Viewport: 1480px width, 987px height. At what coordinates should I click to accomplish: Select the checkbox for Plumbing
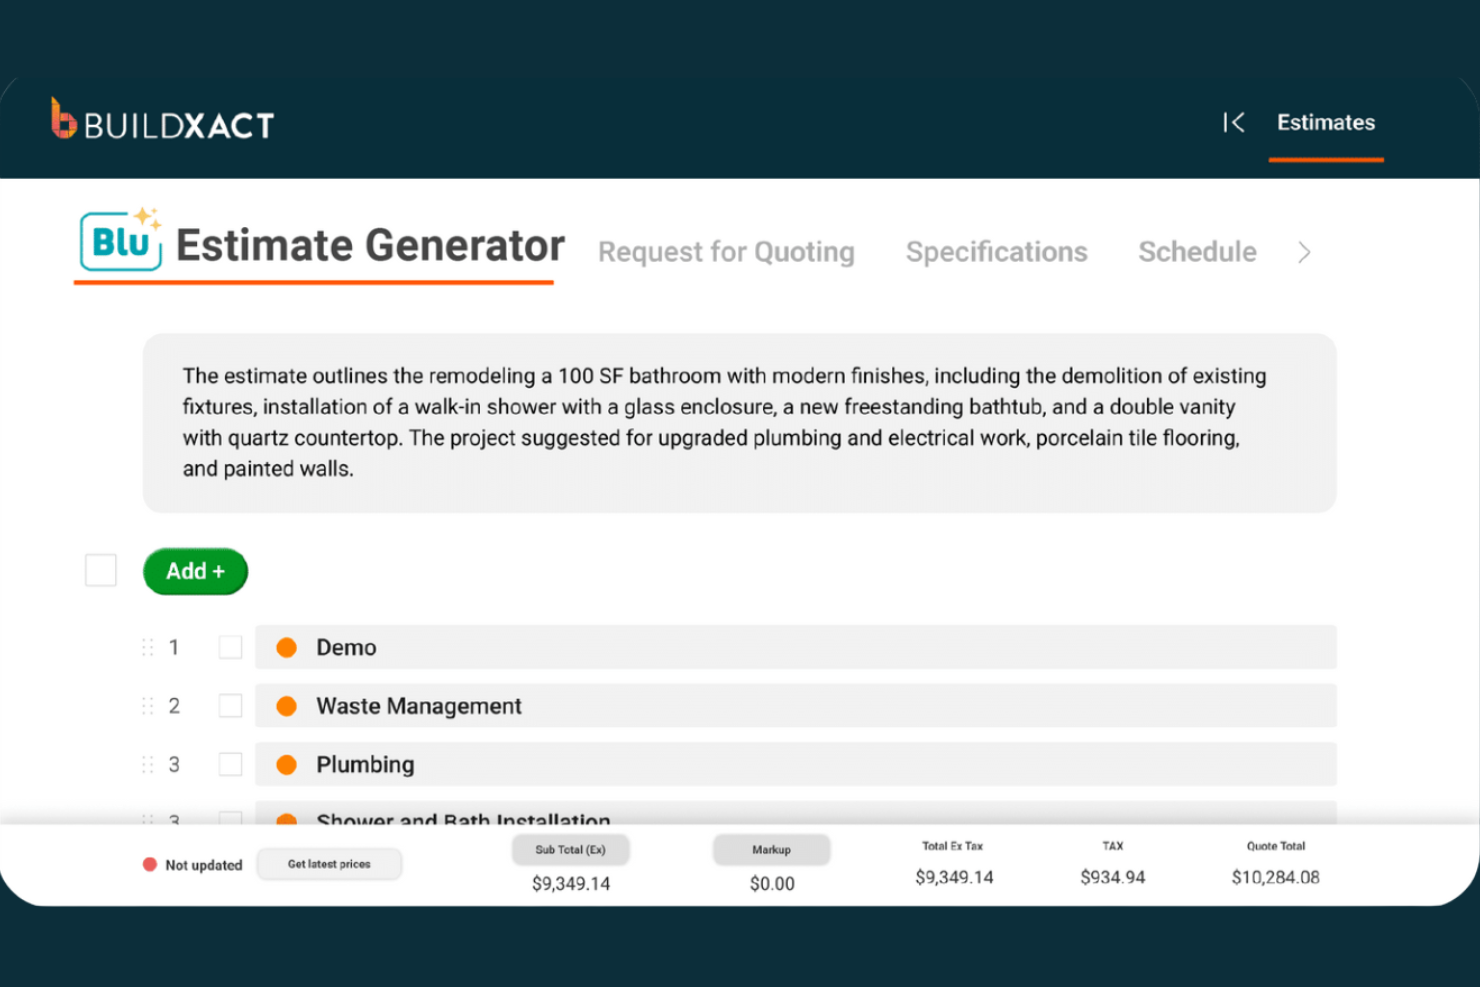[x=230, y=764]
